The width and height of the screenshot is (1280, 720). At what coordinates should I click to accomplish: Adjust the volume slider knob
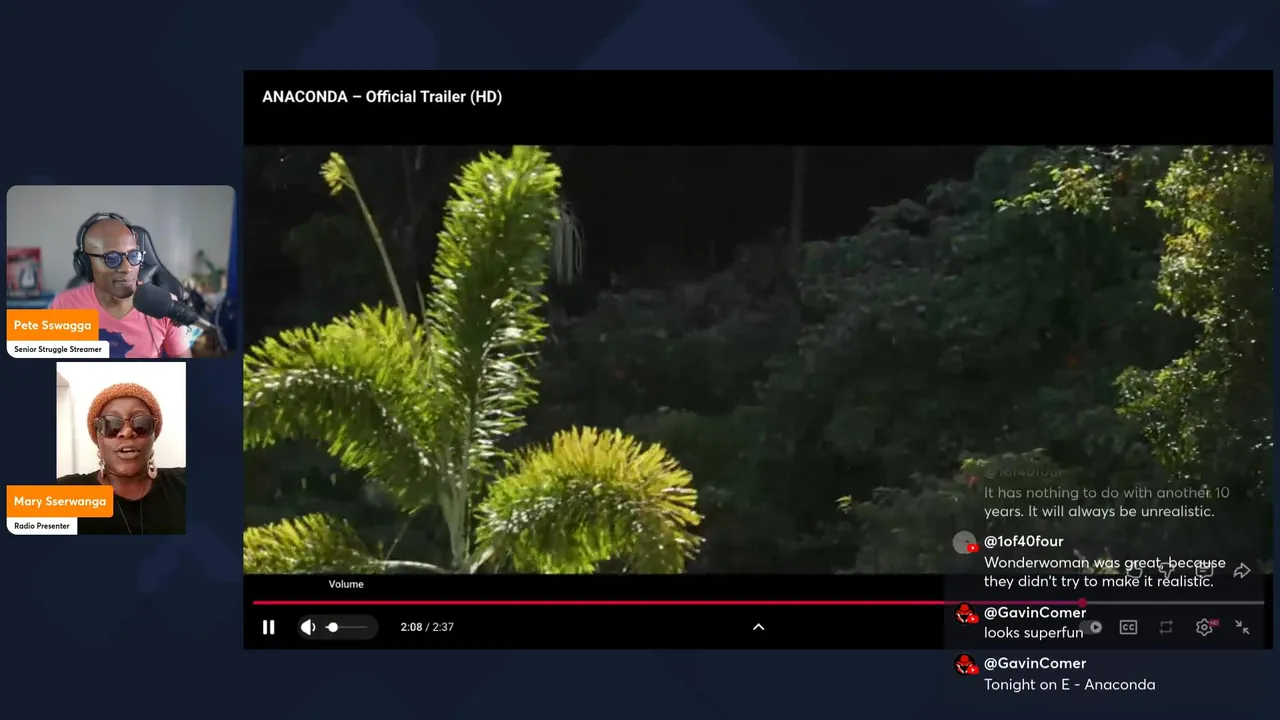pyautogui.click(x=333, y=627)
